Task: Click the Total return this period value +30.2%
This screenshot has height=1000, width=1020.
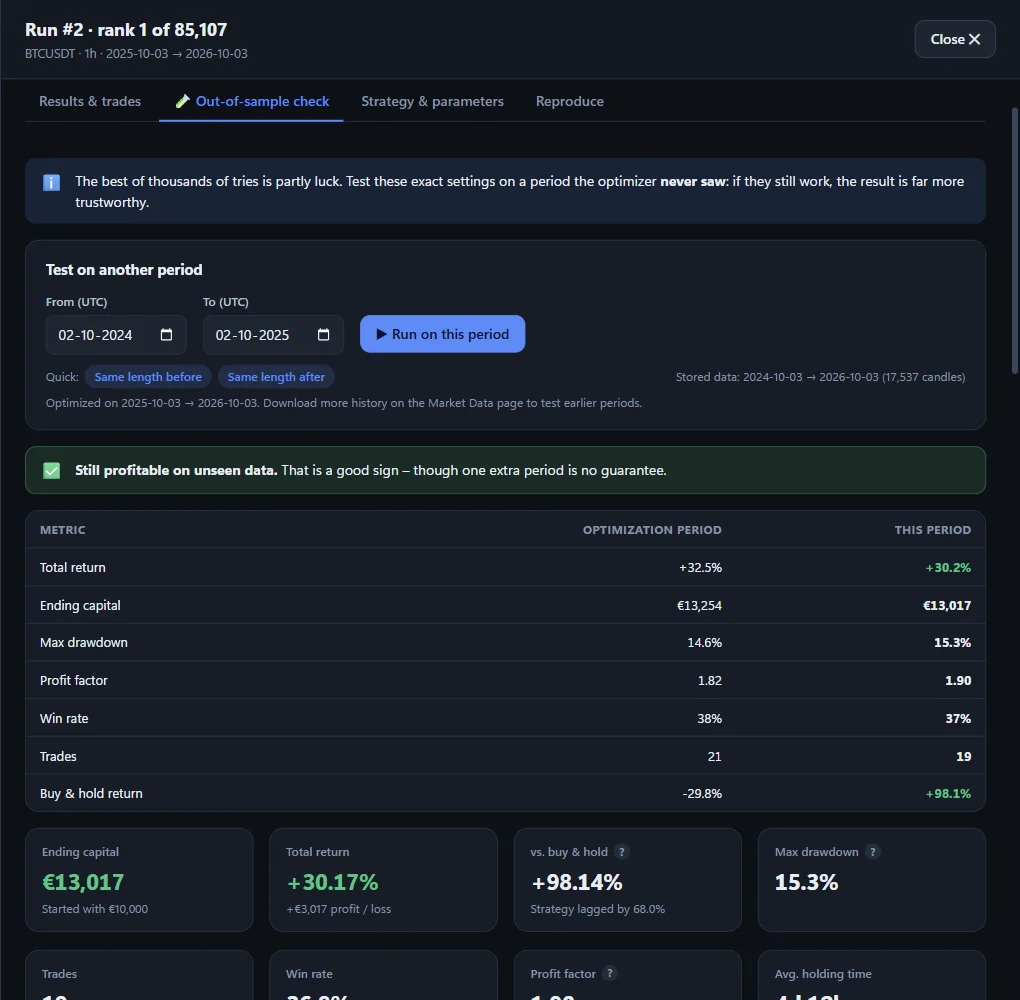Action: point(948,567)
